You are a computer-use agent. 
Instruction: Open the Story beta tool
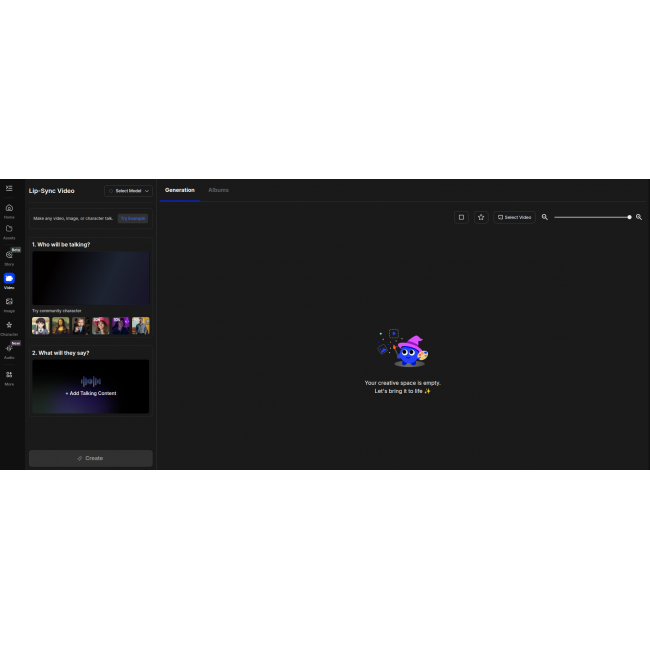coord(9,256)
